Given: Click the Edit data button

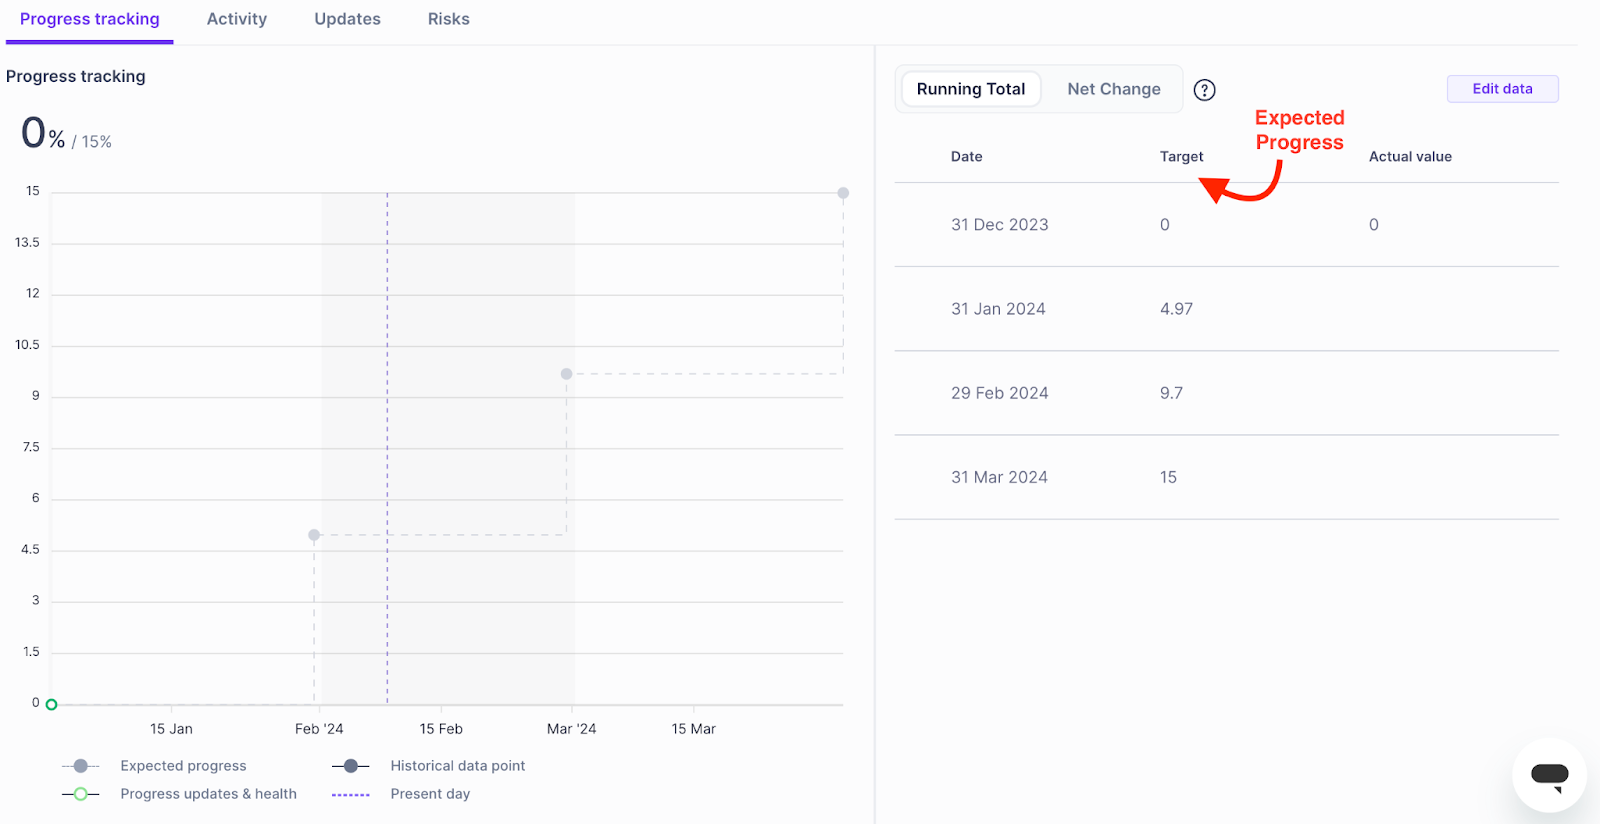Looking at the screenshot, I should coord(1502,89).
